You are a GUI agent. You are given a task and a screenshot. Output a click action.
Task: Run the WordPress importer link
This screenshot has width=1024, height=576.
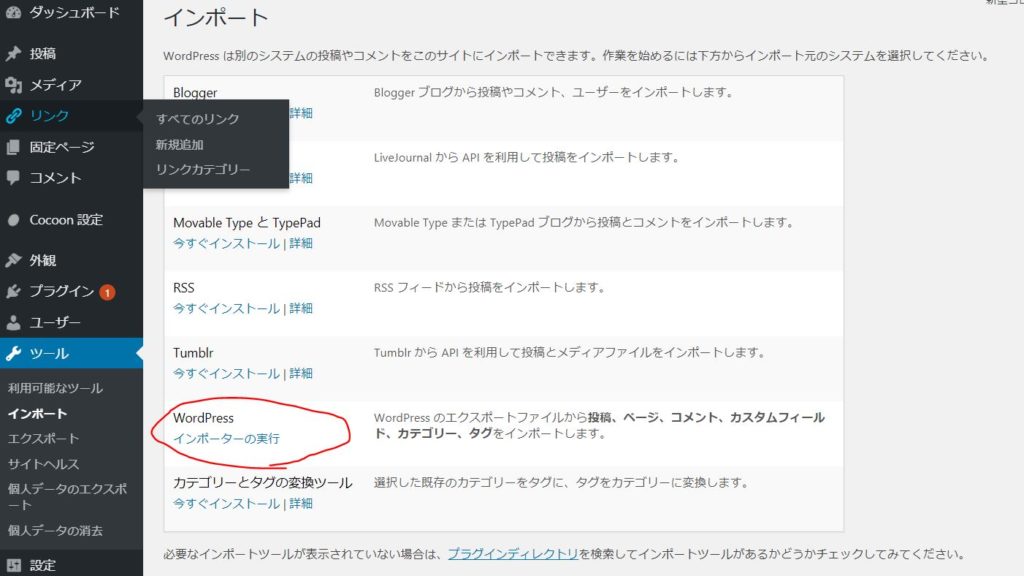coord(226,439)
